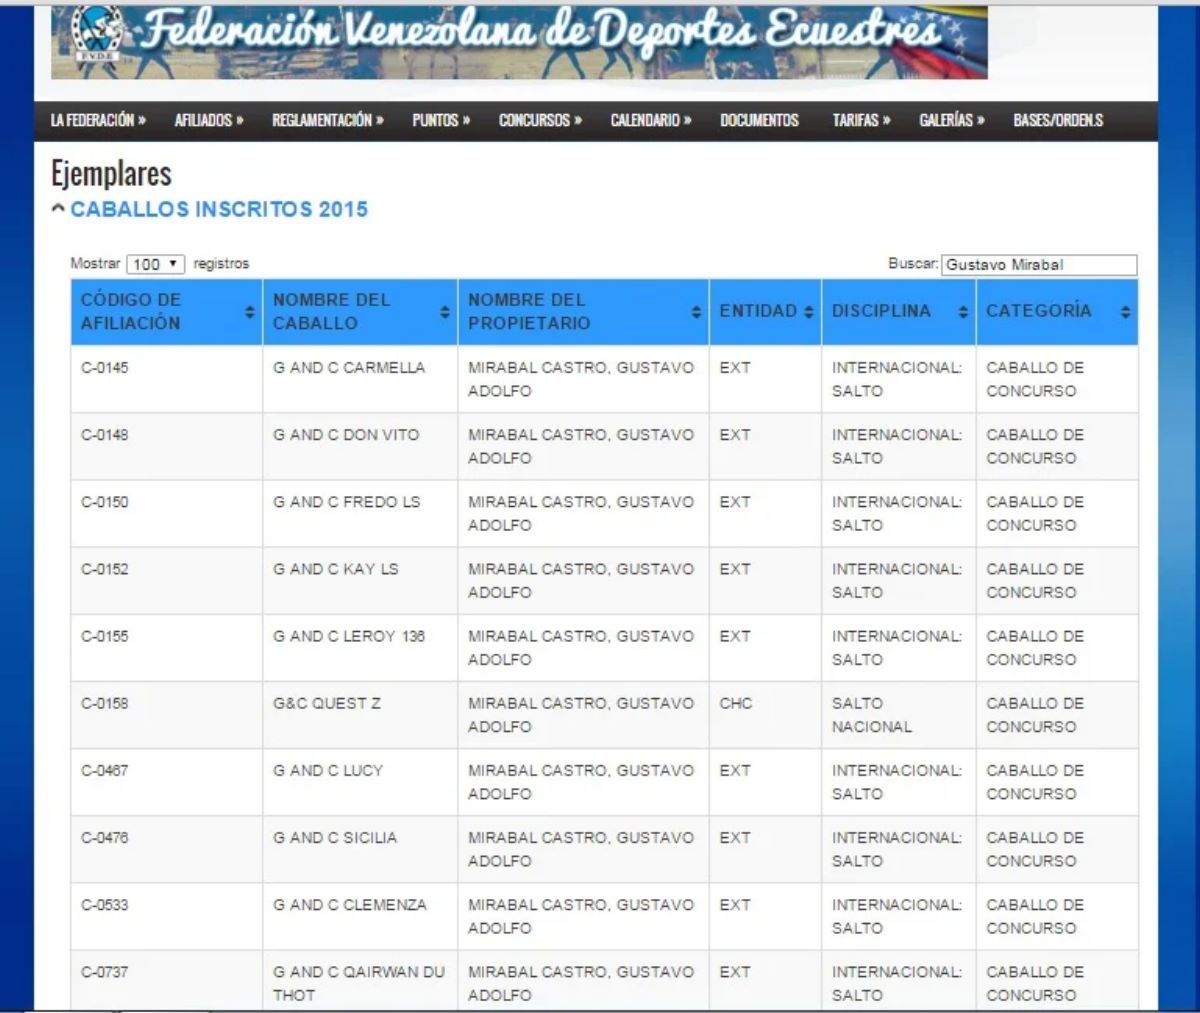The width and height of the screenshot is (1200, 1013).
Task: Click horse name G AND C KAY LS
Action: pyautogui.click(x=336, y=569)
